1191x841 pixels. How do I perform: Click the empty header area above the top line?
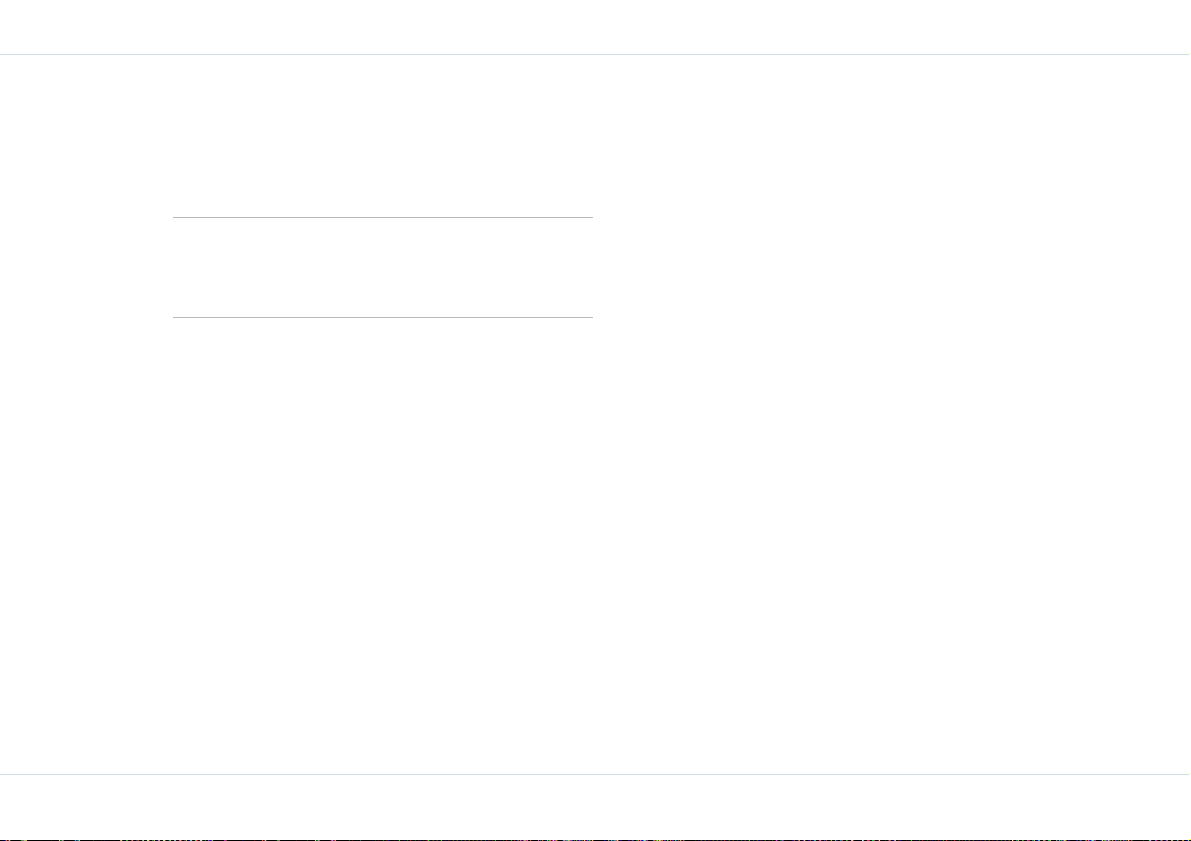click(x=596, y=27)
